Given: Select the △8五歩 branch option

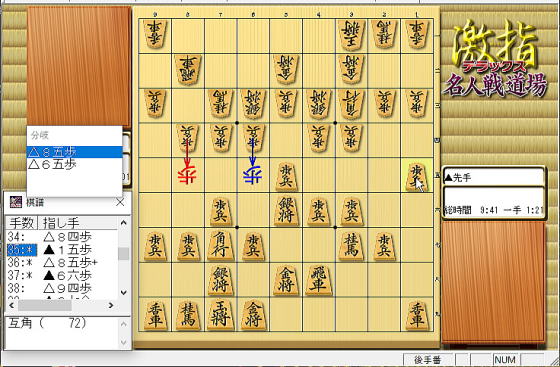Looking at the screenshot, I should [x=74, y=152].
